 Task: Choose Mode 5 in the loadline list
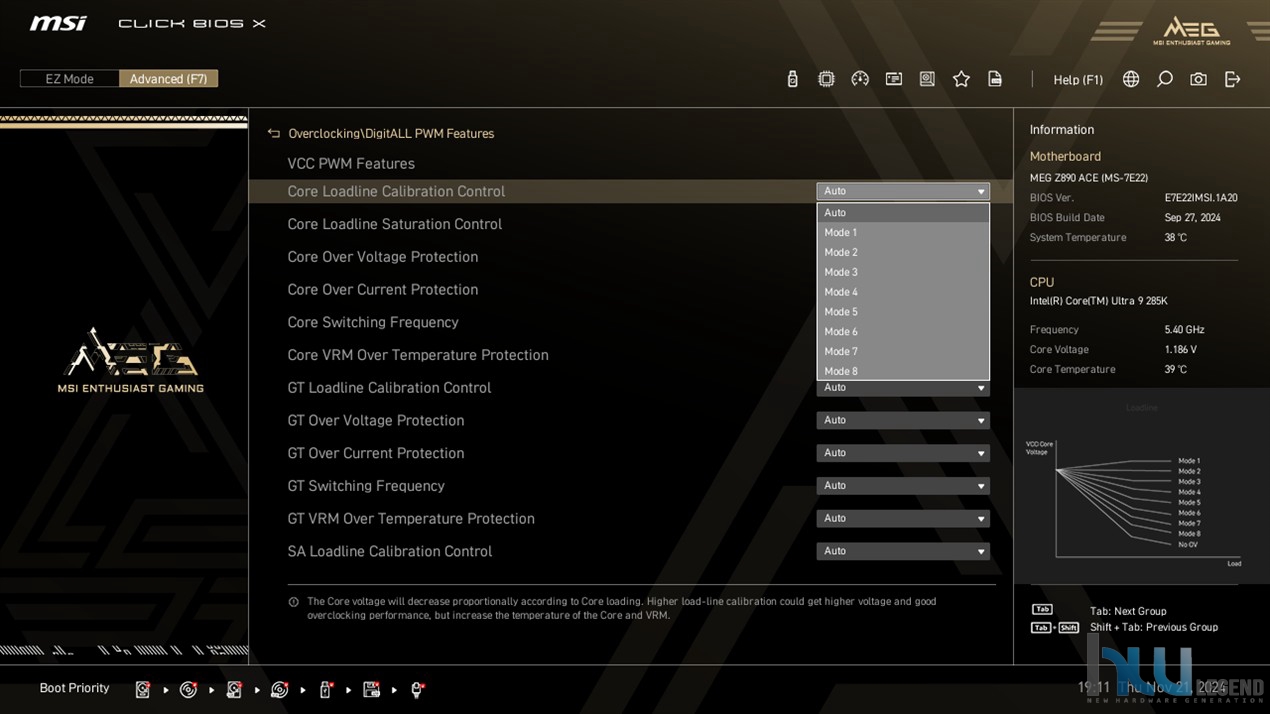tap(903, 312)
